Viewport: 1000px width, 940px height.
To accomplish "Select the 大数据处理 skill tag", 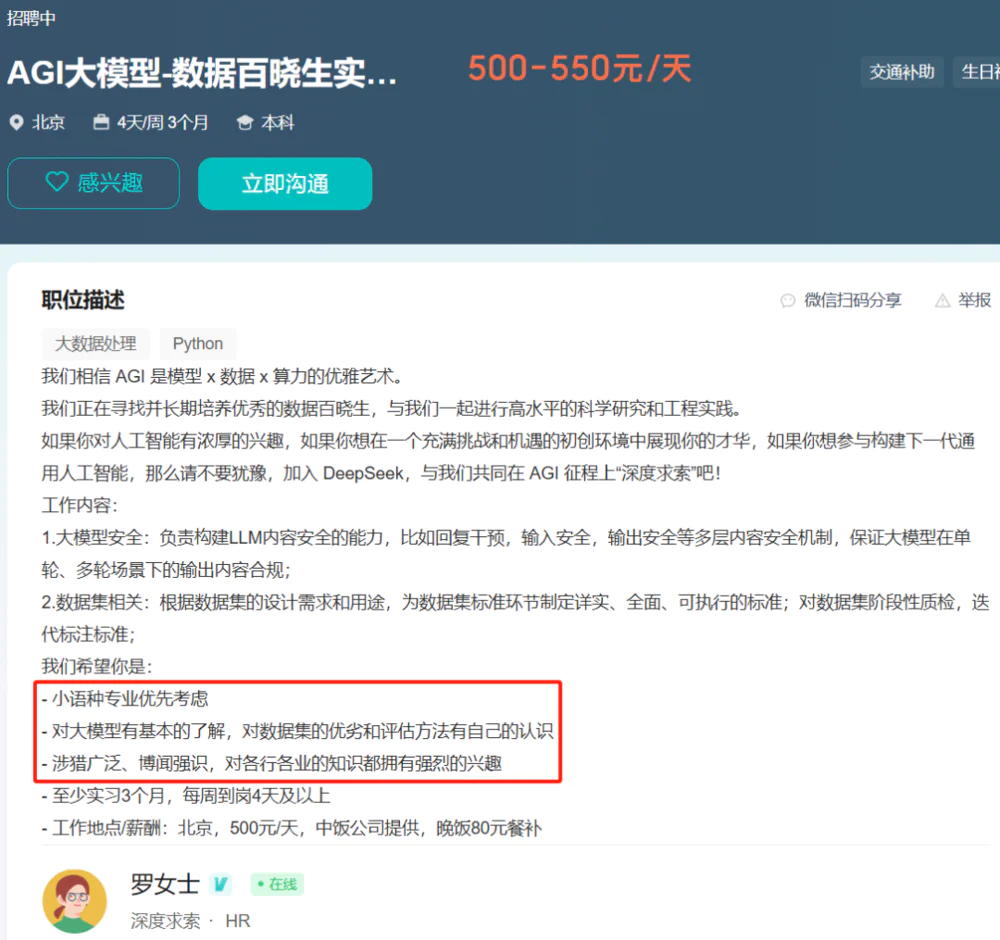I will 95,344.
